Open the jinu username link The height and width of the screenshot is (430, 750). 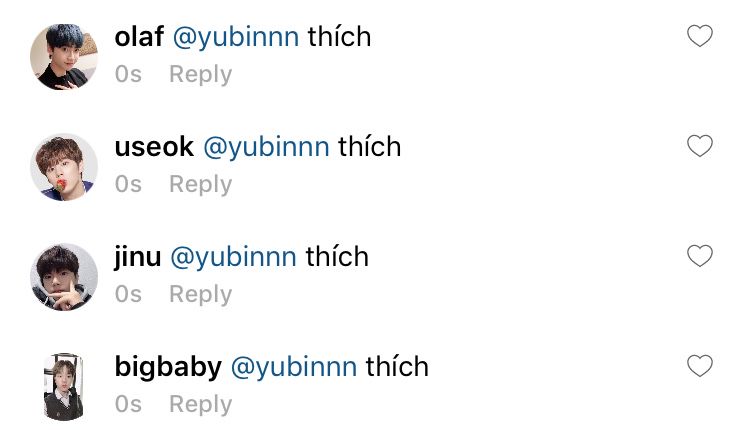tap(137, 257)
